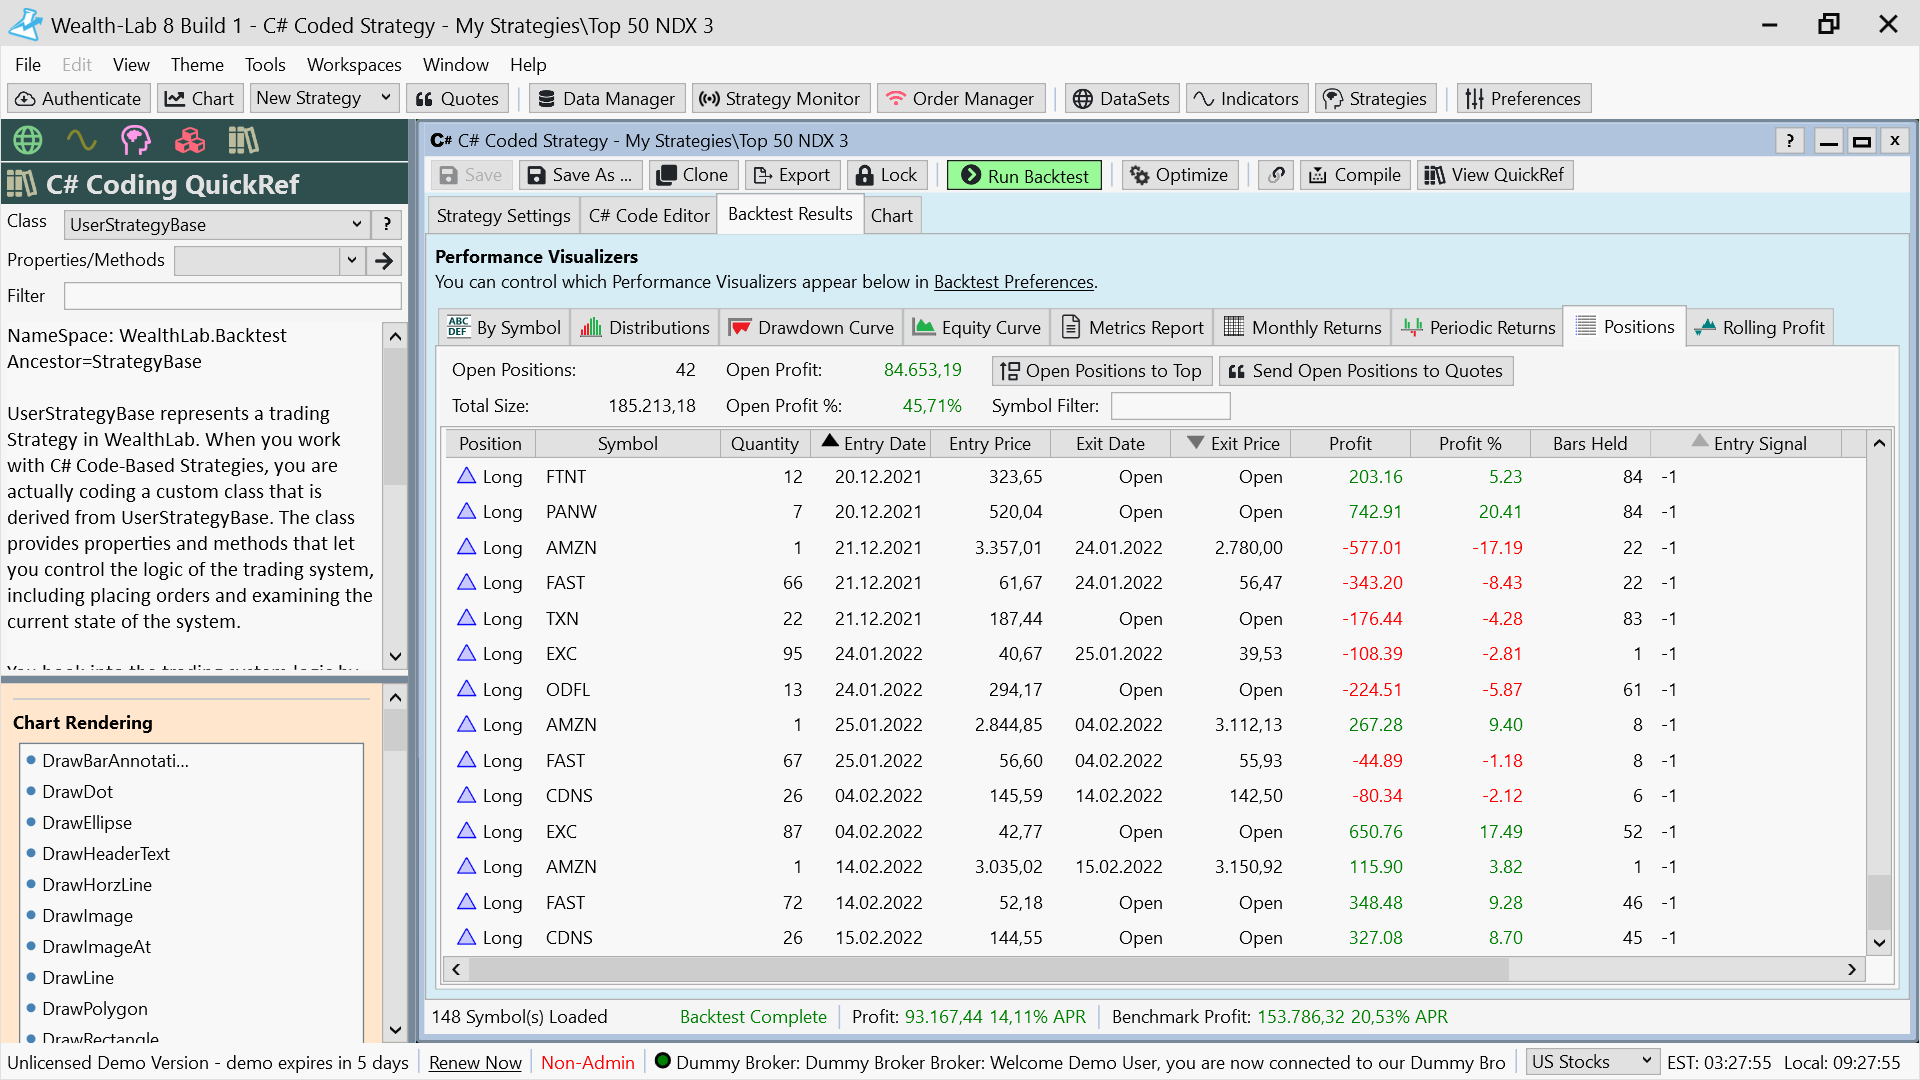Open the File menu
1920x1080 pixels.
[x=28, y=65]
